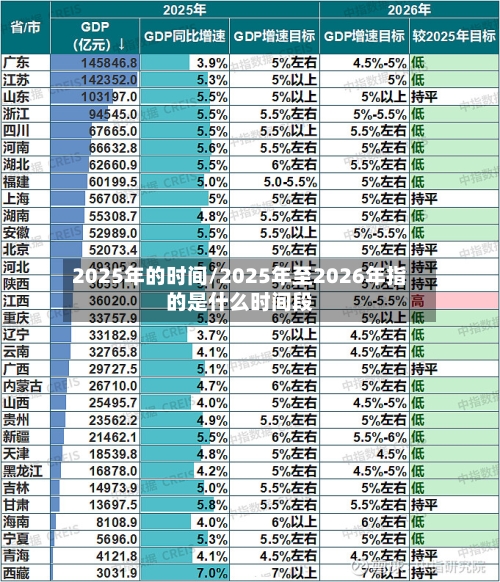Click the GDP (亿元) sort header
This screenshot has width=500, height=582.
[95, 36]
